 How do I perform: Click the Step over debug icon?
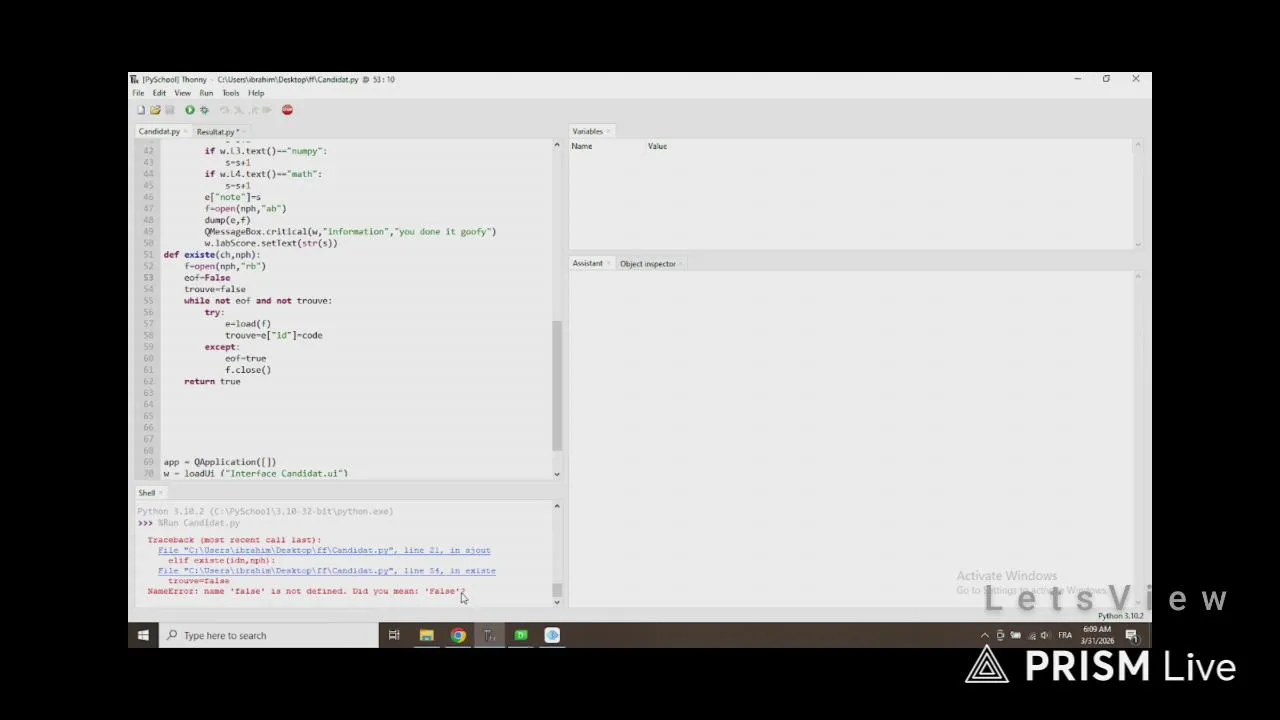224,110
